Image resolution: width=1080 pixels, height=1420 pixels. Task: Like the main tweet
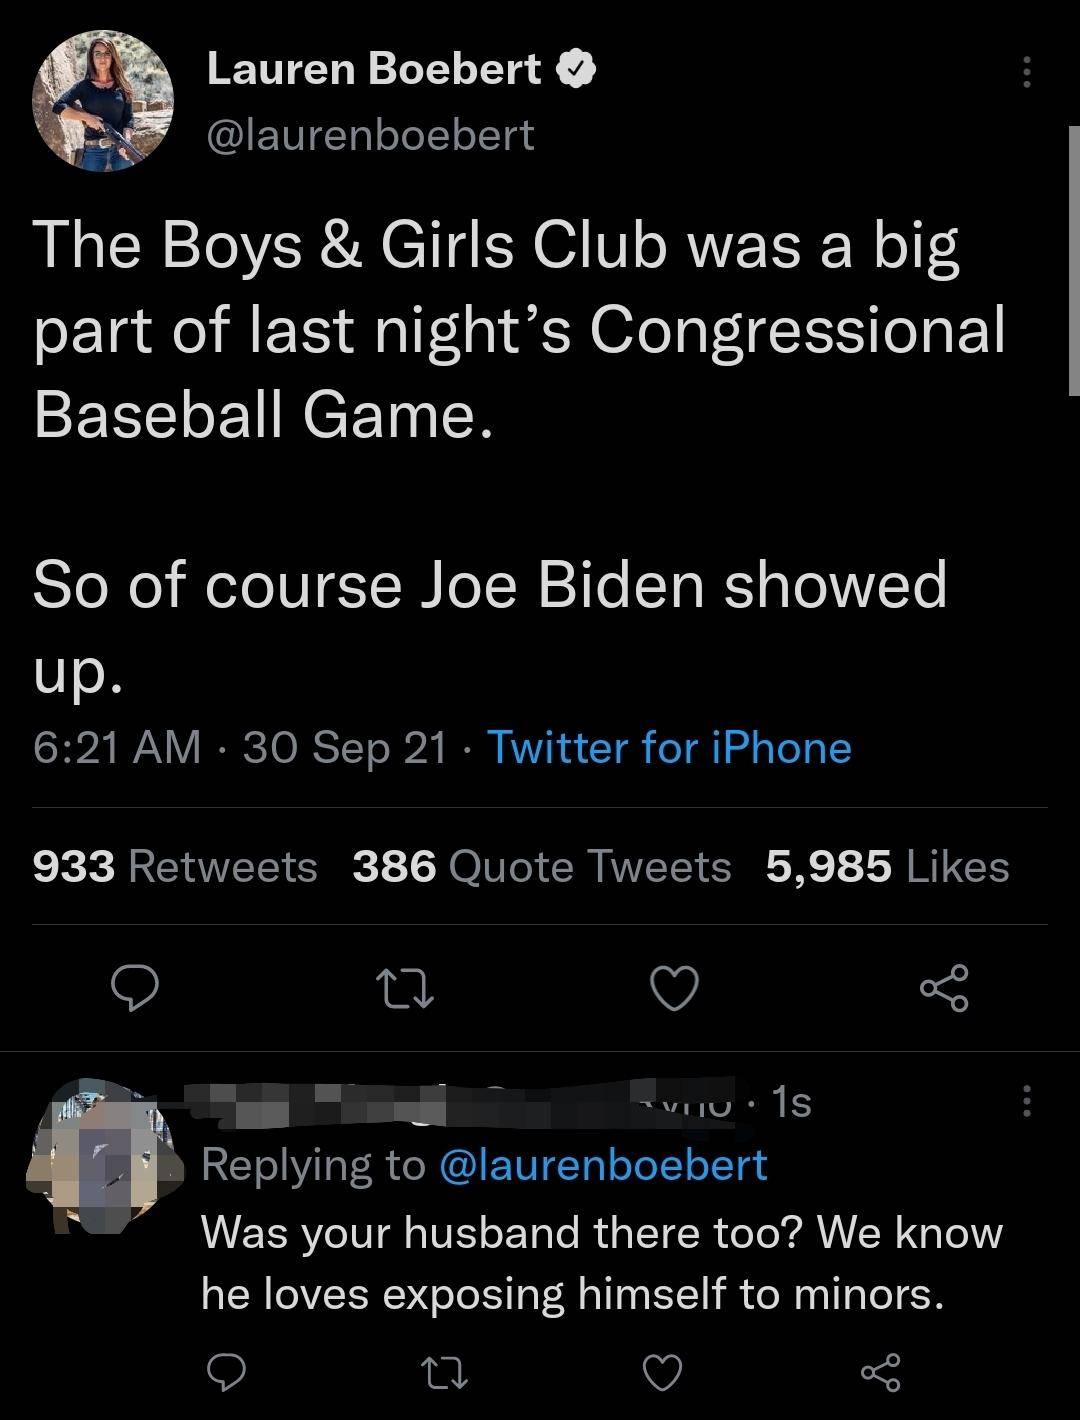click(674, 988)
